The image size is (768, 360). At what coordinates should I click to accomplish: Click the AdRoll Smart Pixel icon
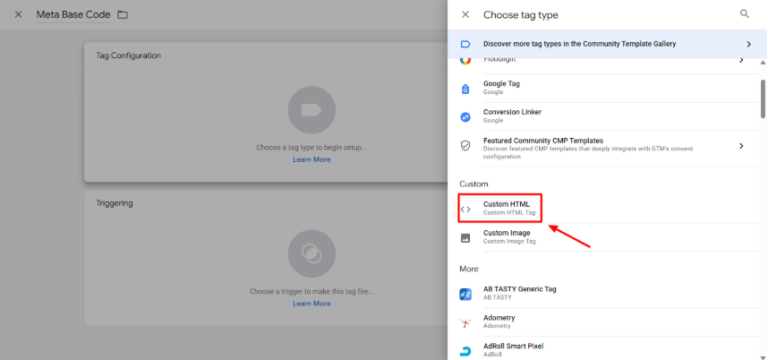click(465, 351)
